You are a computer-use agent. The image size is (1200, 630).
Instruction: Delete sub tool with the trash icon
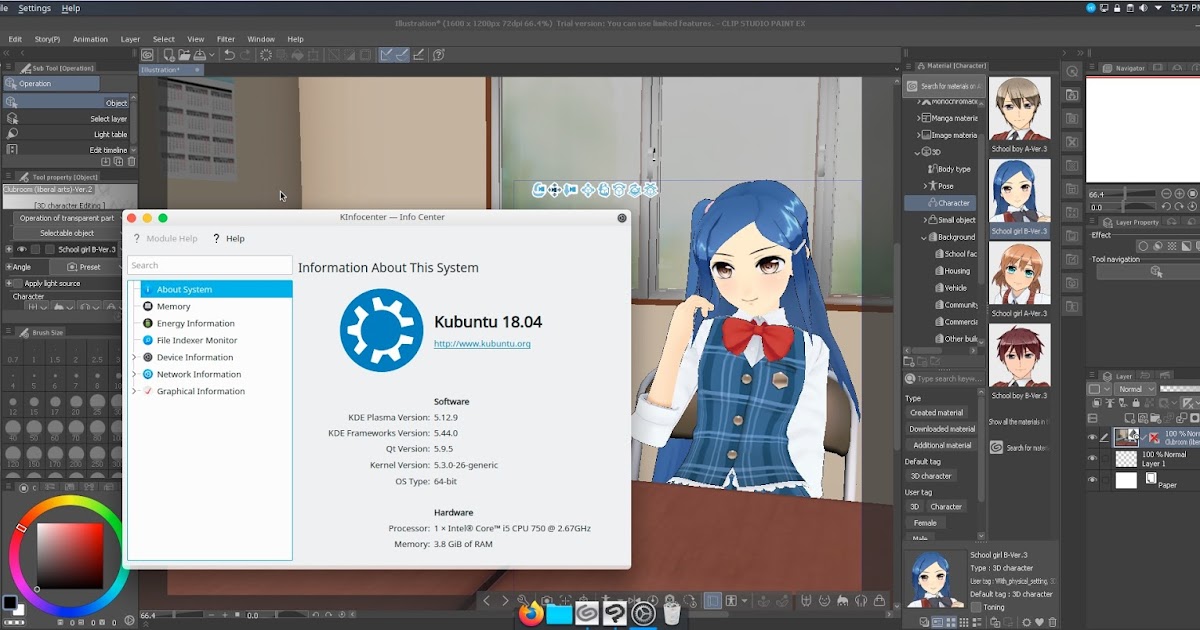tap(131, 161)
